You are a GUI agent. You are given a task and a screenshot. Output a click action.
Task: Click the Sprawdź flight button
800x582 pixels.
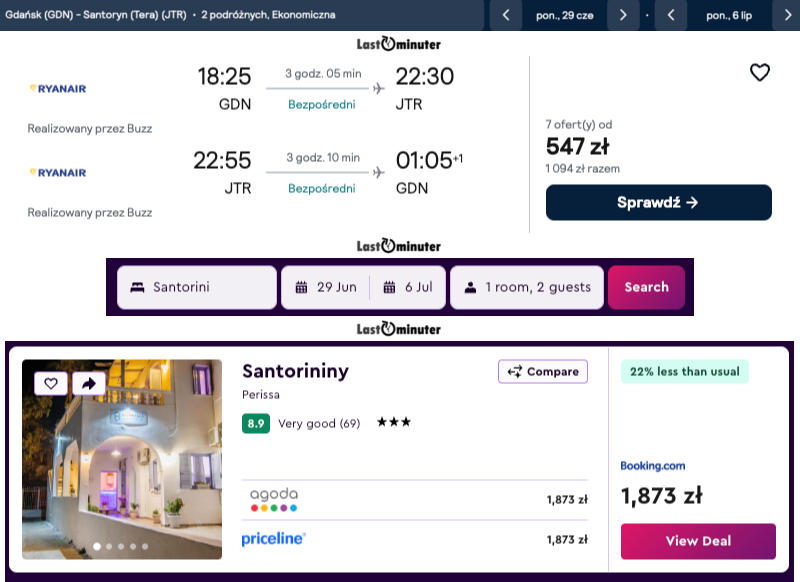pyautogui.click(x=658, y=202)
